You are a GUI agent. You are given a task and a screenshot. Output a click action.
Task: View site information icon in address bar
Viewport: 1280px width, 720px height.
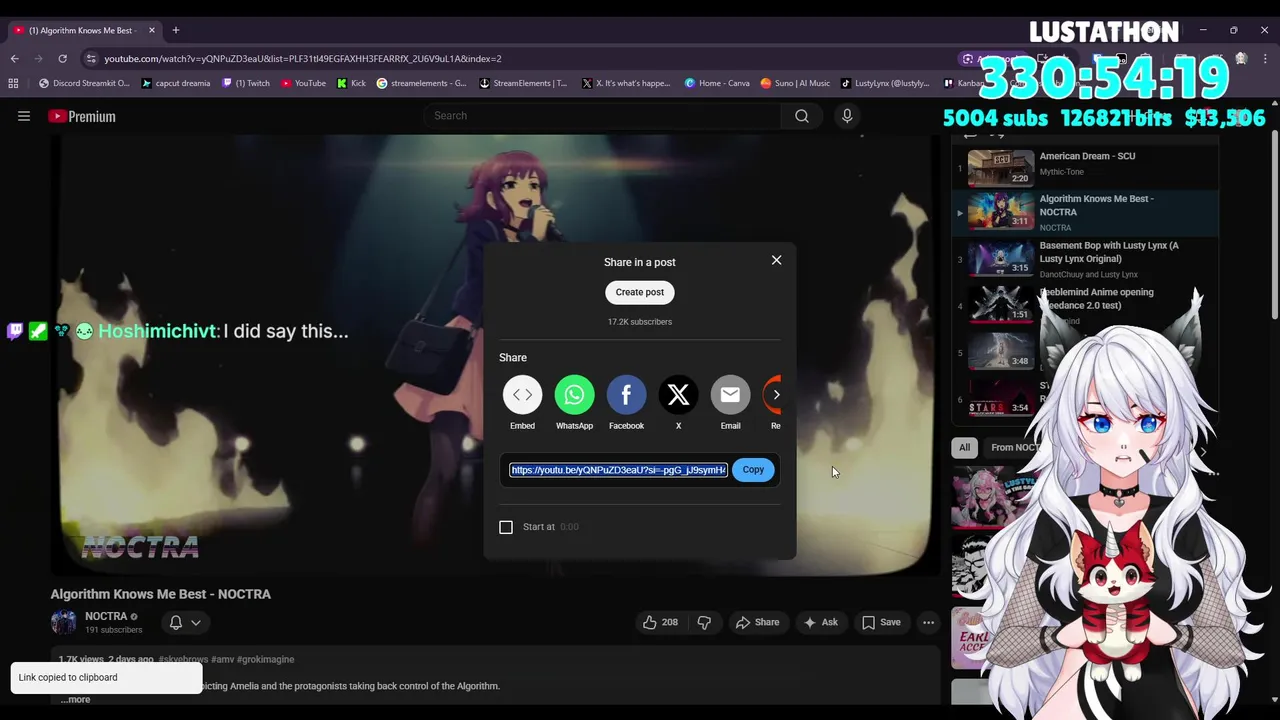[91, 58]
